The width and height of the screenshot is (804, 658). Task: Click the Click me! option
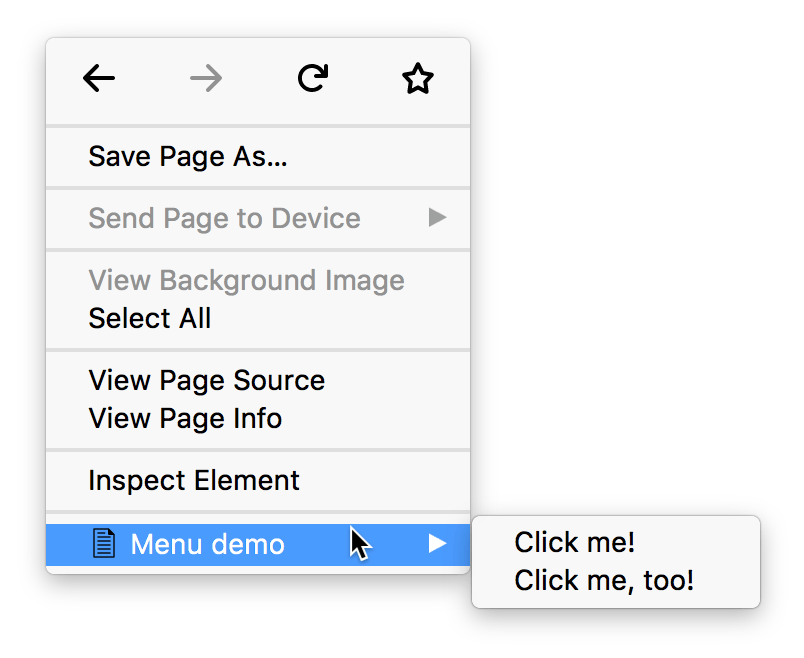point(573,541)
